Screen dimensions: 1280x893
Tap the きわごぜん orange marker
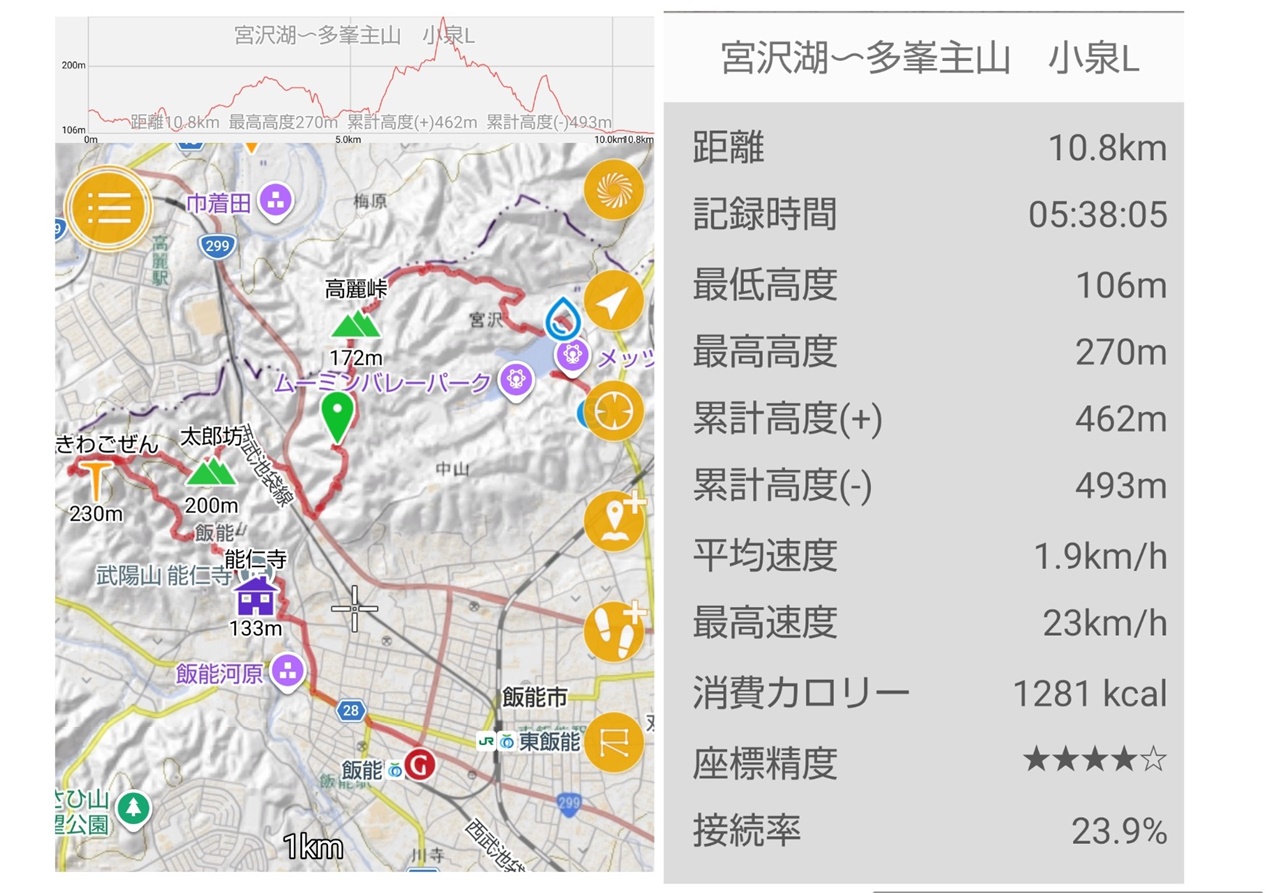tap(96, 480)
